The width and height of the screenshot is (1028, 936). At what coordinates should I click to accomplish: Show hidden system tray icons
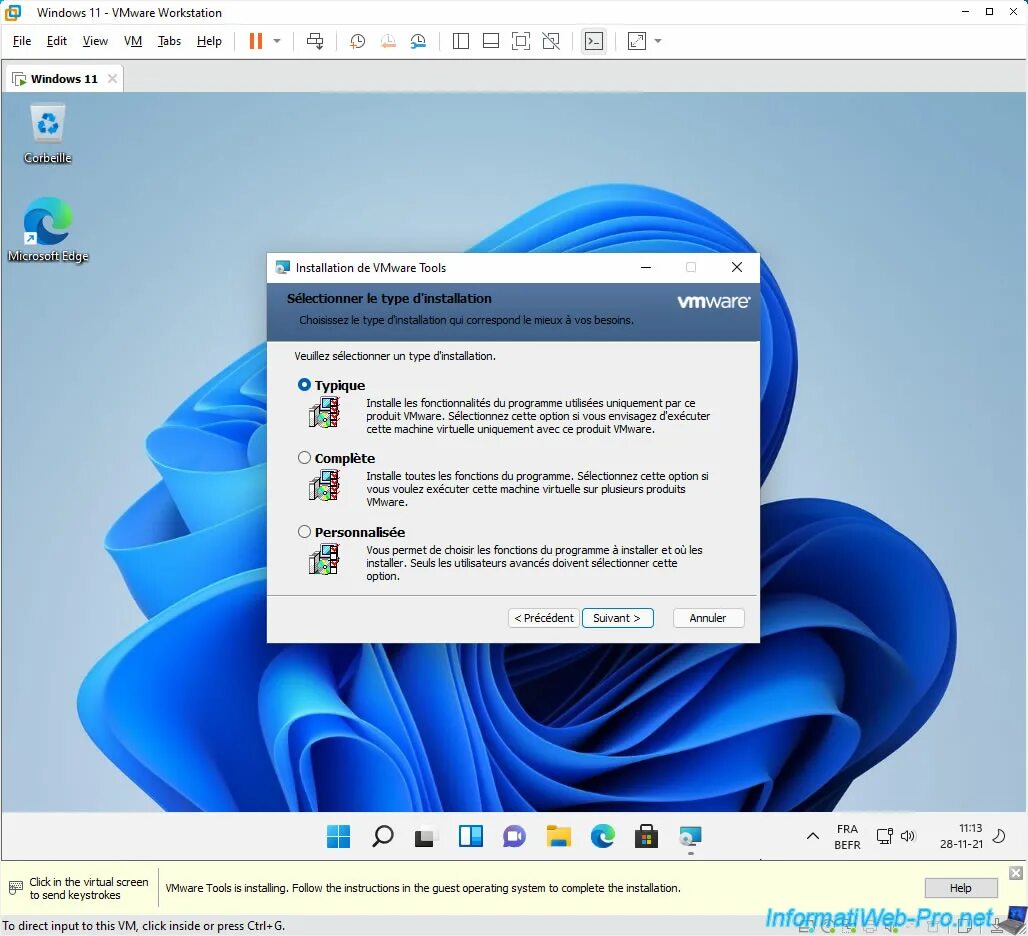point(812,836)
